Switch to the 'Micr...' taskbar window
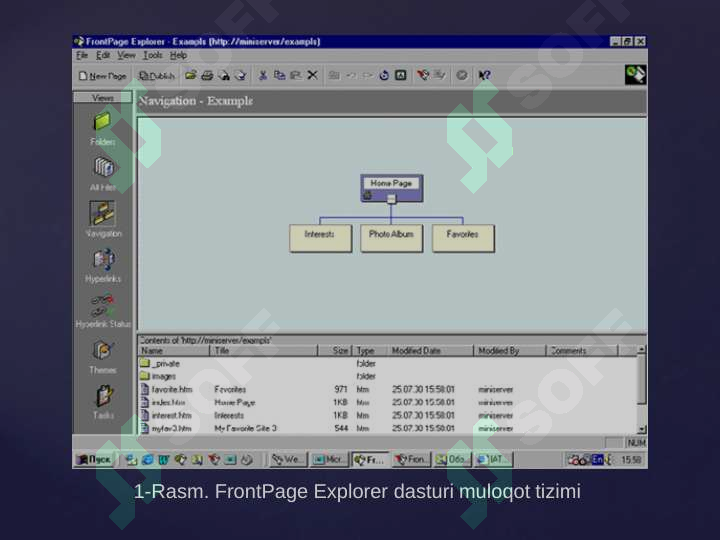Viewport: 720px width, 540px height. [329, 459]
